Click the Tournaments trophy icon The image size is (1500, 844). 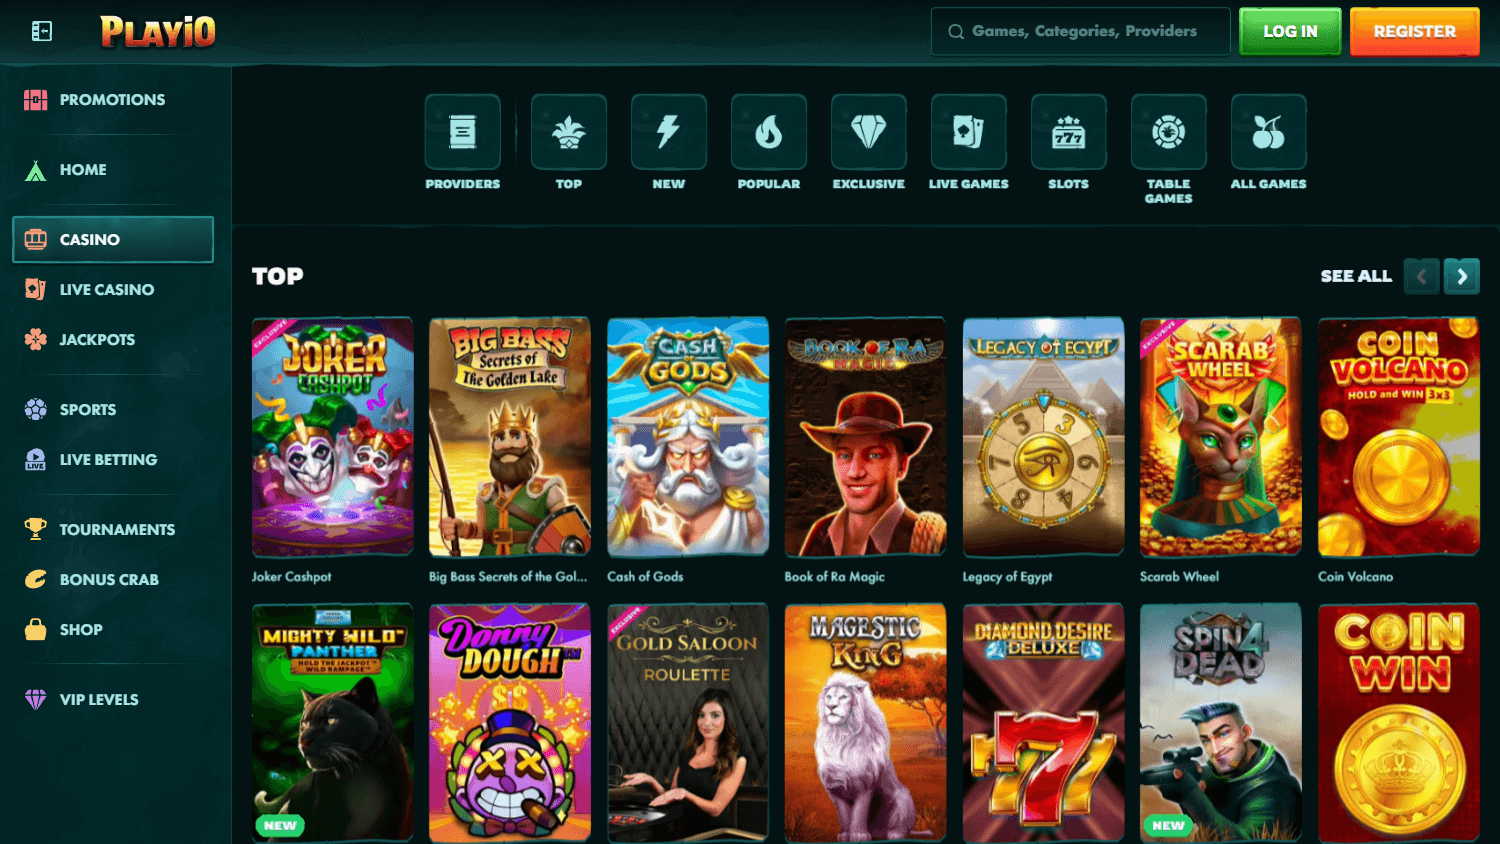[36, 530]
